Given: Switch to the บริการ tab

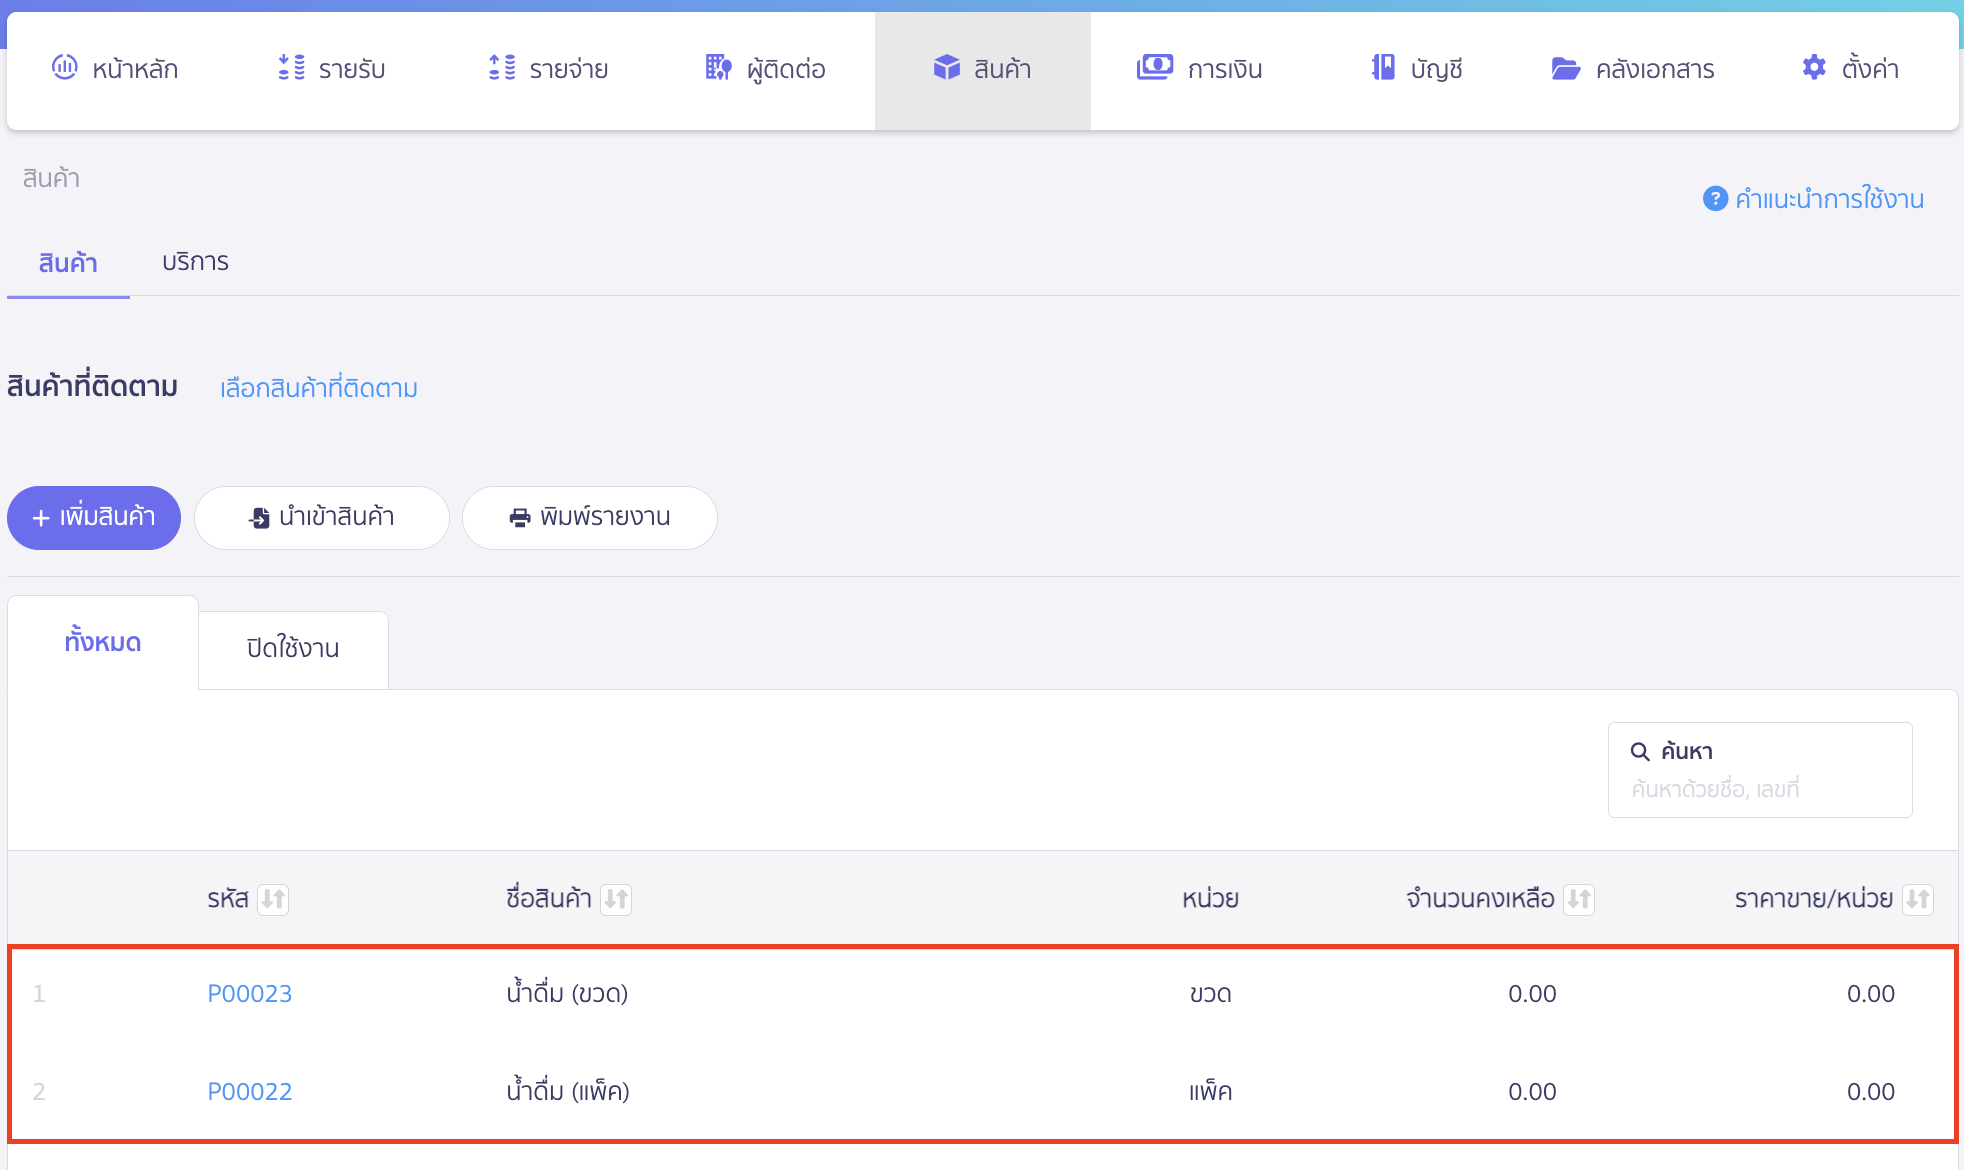Looking at the screenshot, I should (x=195, y=262).
